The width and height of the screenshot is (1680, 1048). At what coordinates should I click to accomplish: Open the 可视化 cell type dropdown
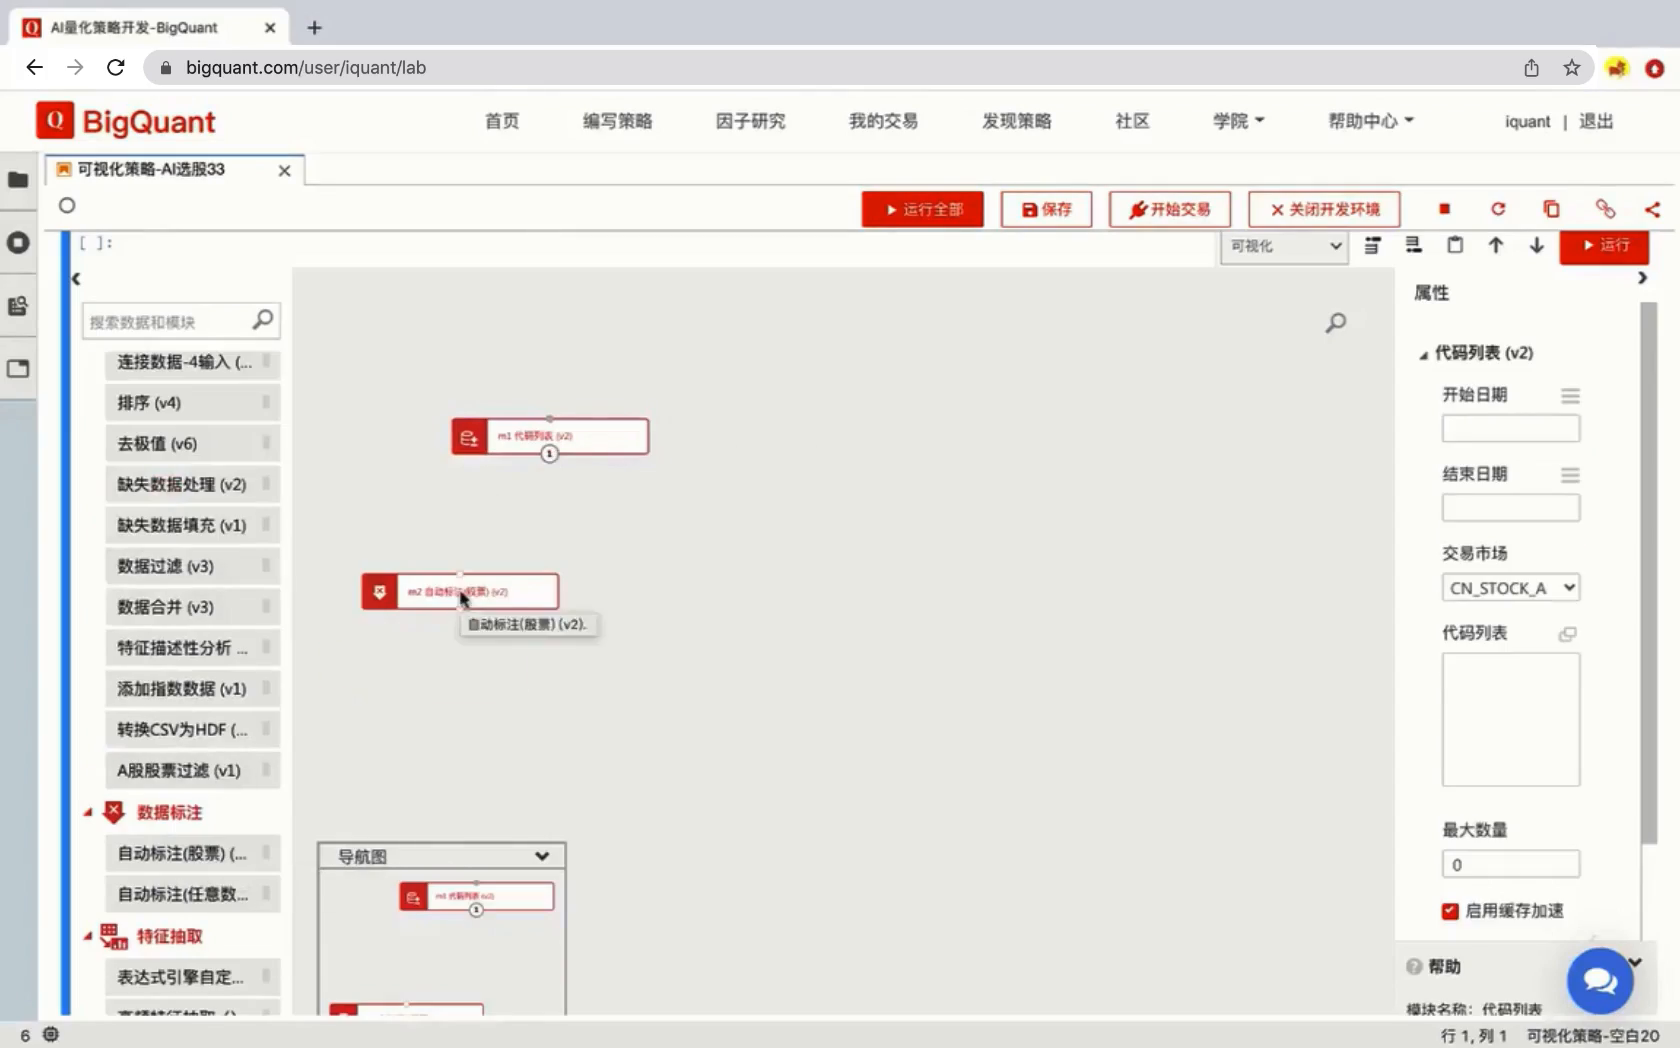(1285, 246)
